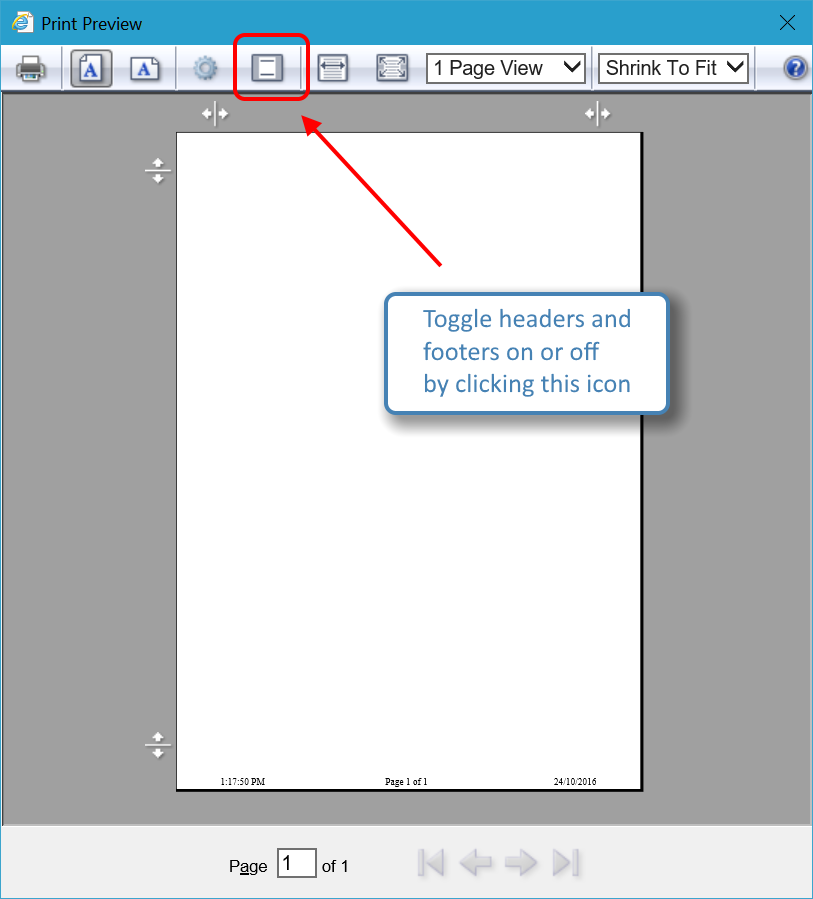Go to the next page

click(520, 863)
